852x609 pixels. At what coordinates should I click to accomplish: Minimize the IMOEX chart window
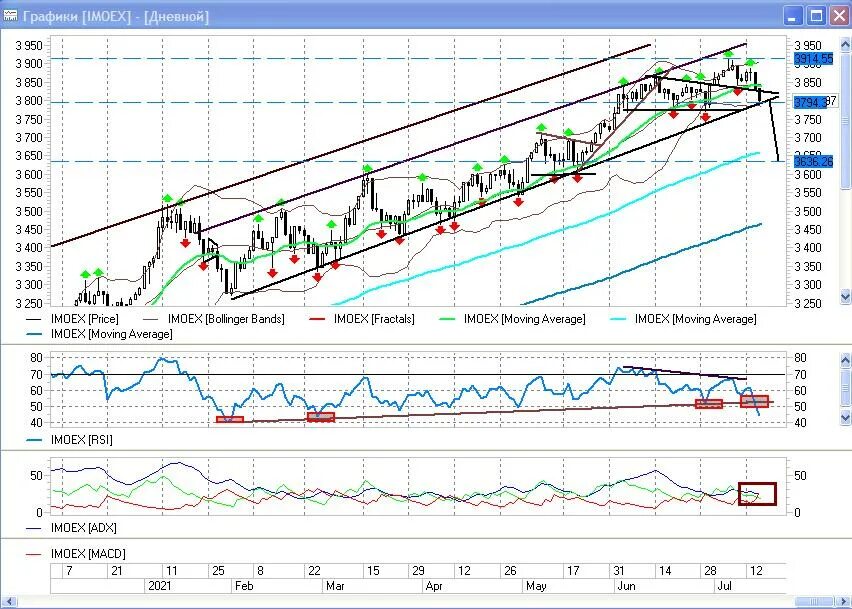[x=793, y=16]
